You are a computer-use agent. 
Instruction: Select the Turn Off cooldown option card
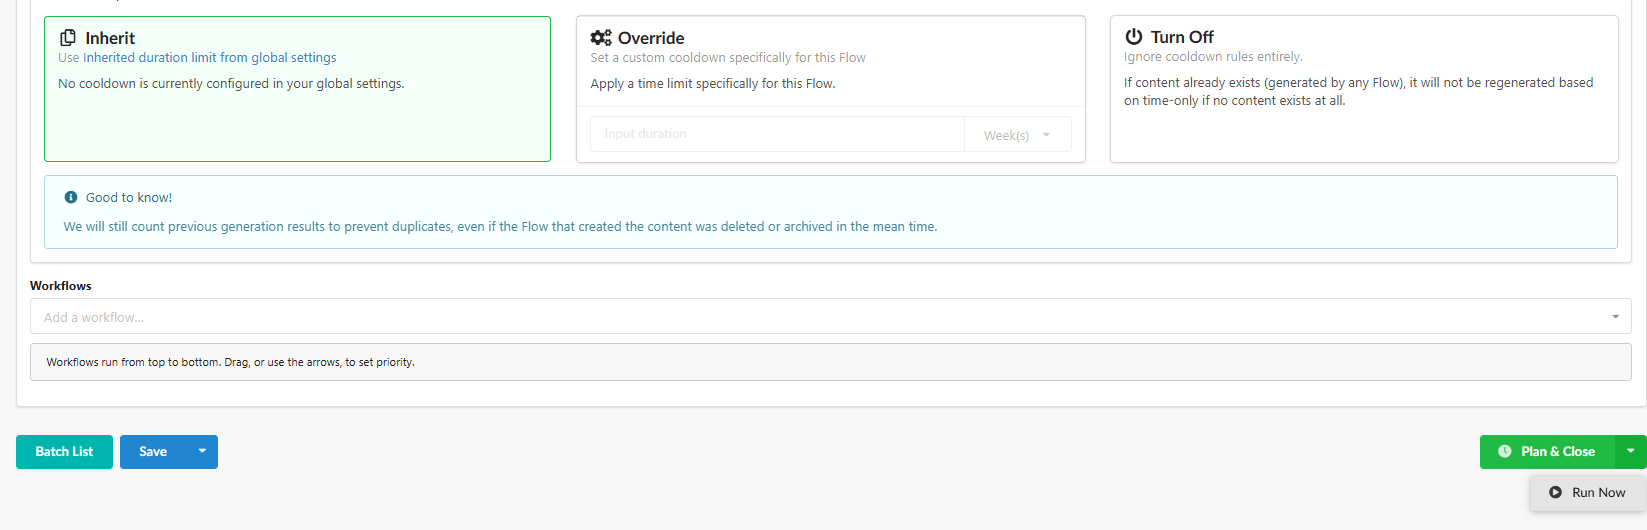tap(1364, 89)
